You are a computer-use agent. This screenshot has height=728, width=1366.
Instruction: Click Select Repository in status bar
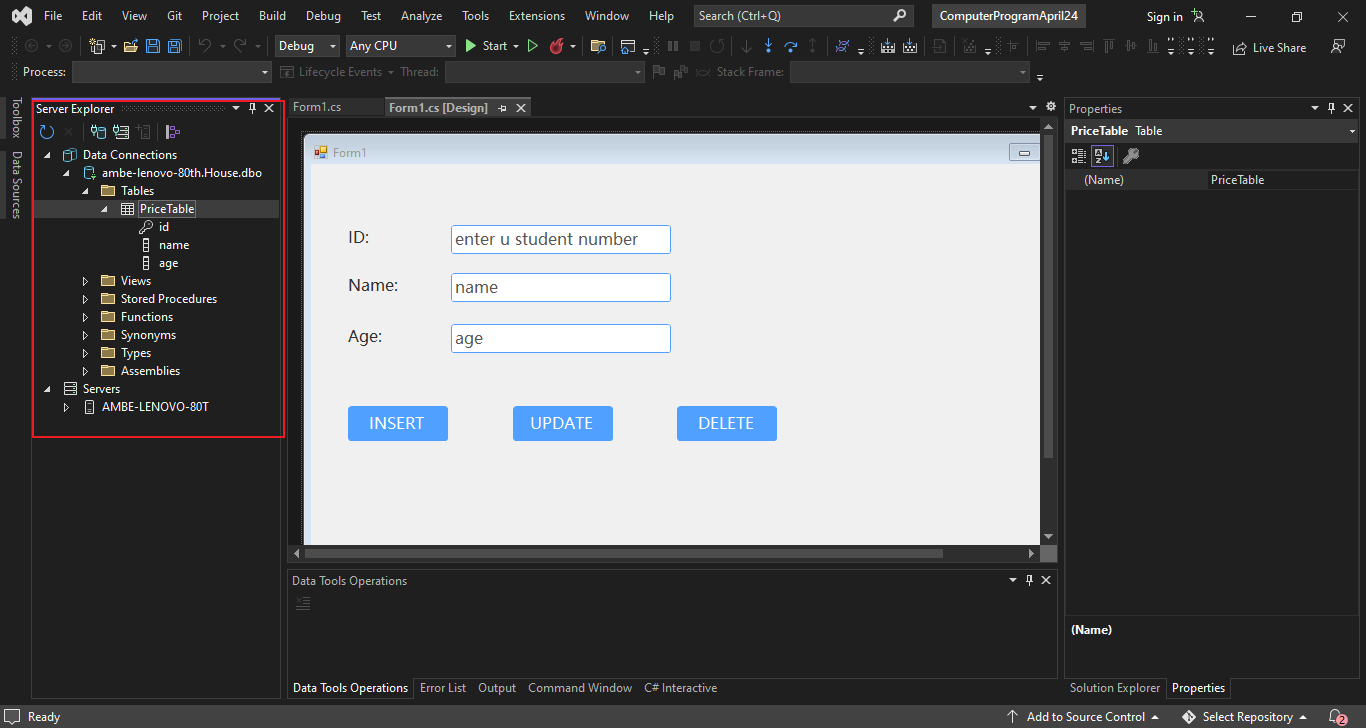pyautogui.click(x=1246, y=717)
